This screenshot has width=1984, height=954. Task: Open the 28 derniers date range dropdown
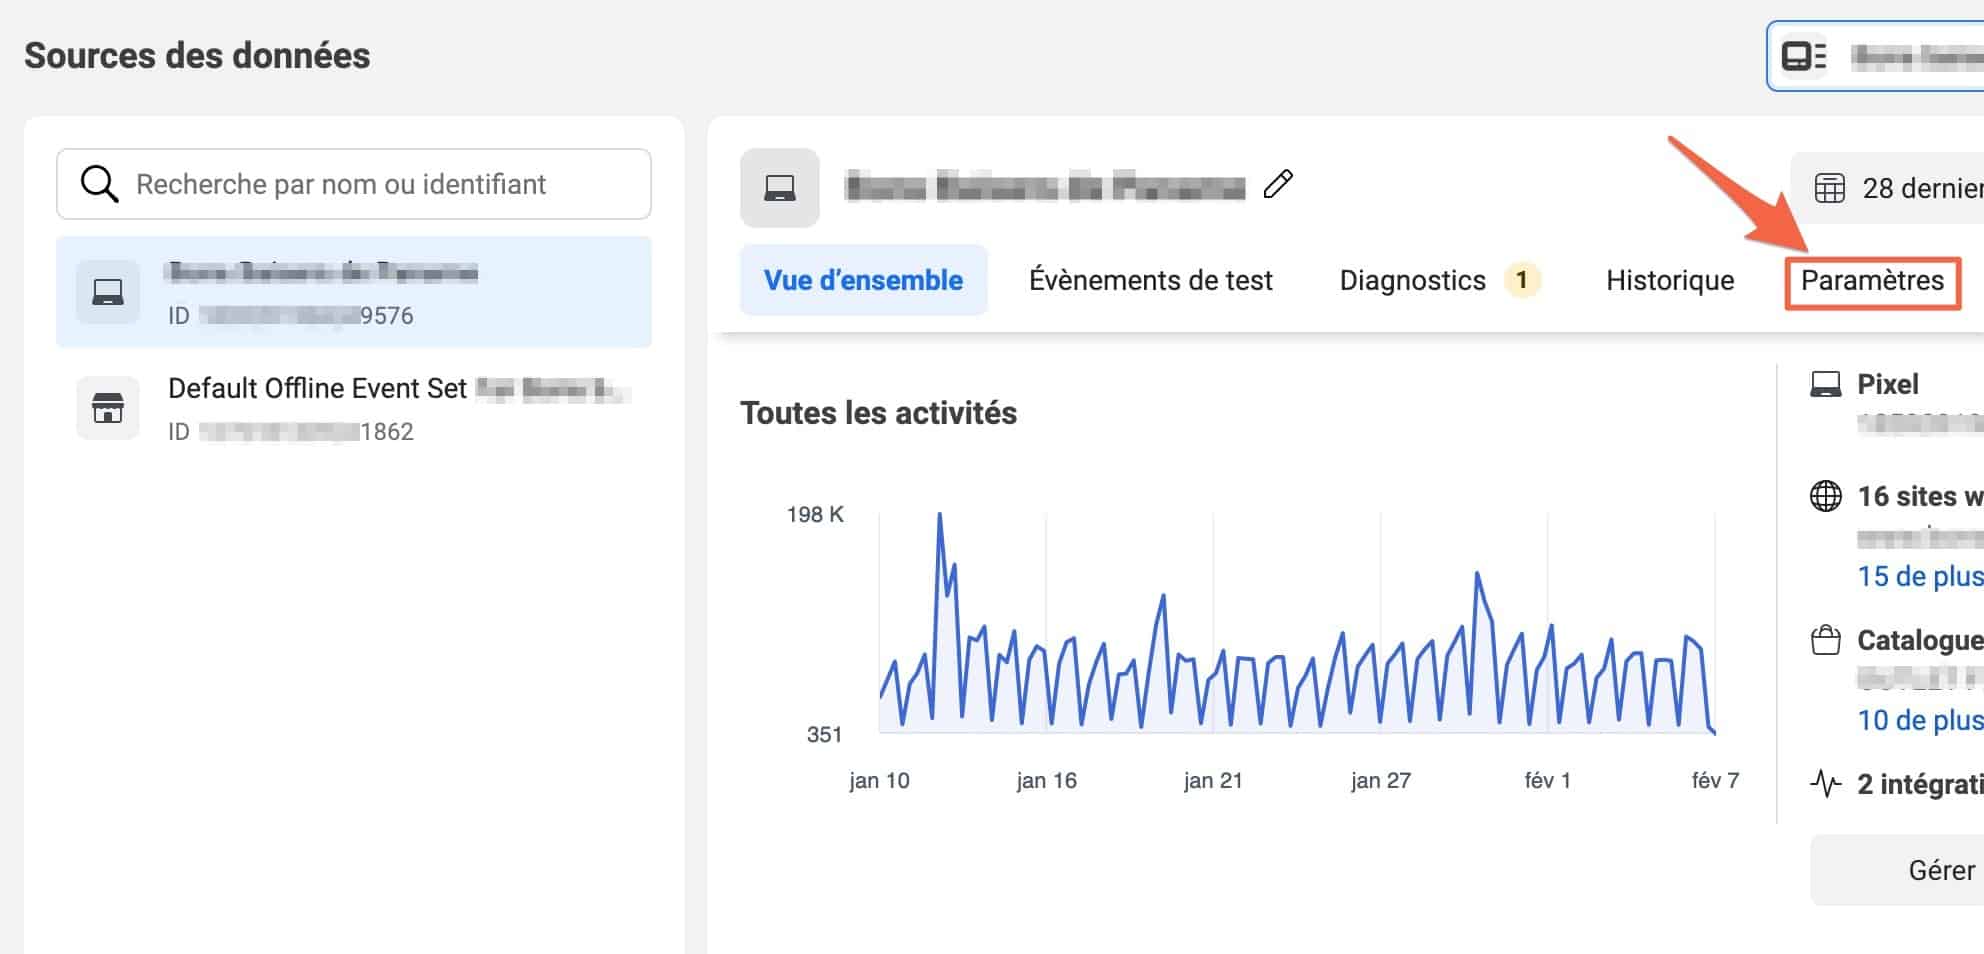click(x=1887, y=188)
